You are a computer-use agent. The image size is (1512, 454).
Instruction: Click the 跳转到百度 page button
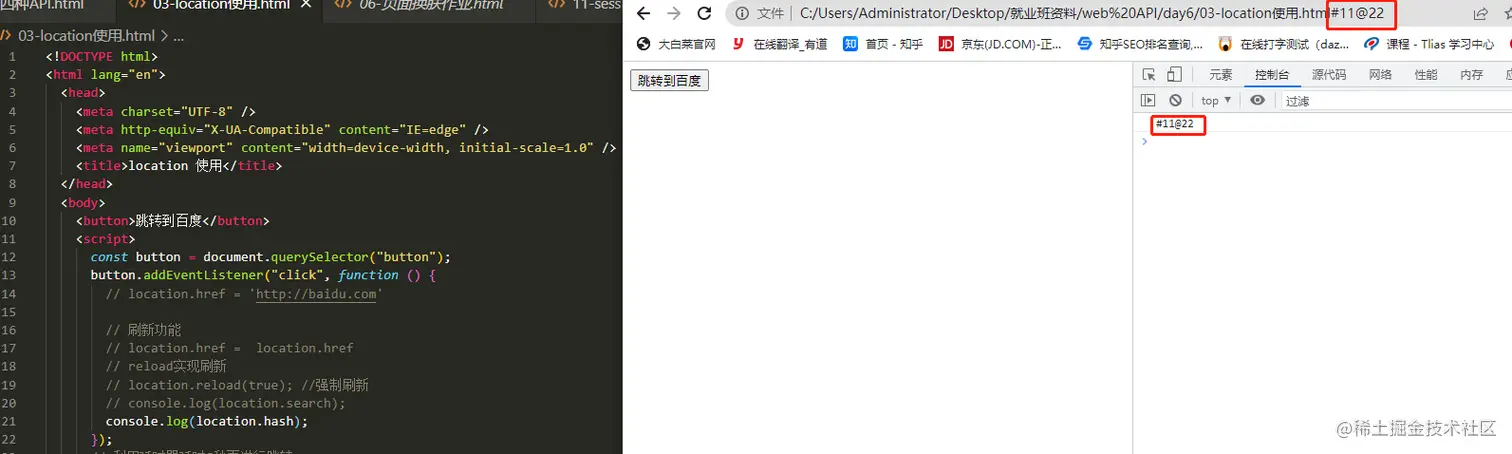pyautogui.click(x=669, y=80)
